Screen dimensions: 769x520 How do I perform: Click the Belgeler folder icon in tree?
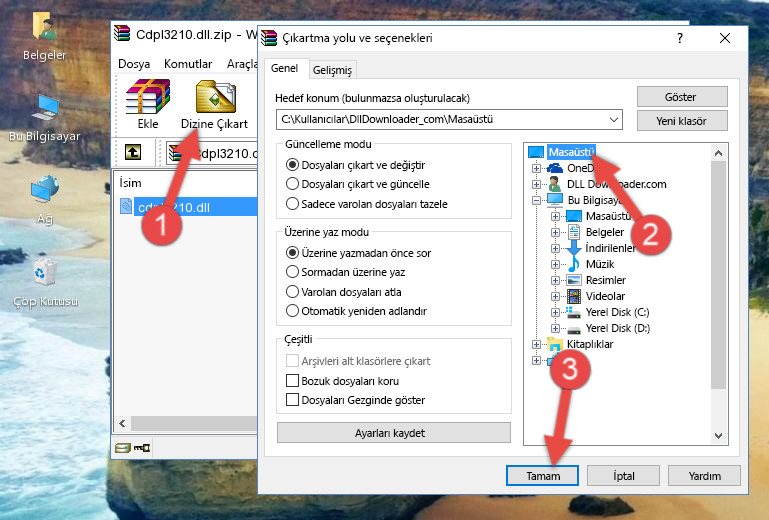(x=574, y=232)
